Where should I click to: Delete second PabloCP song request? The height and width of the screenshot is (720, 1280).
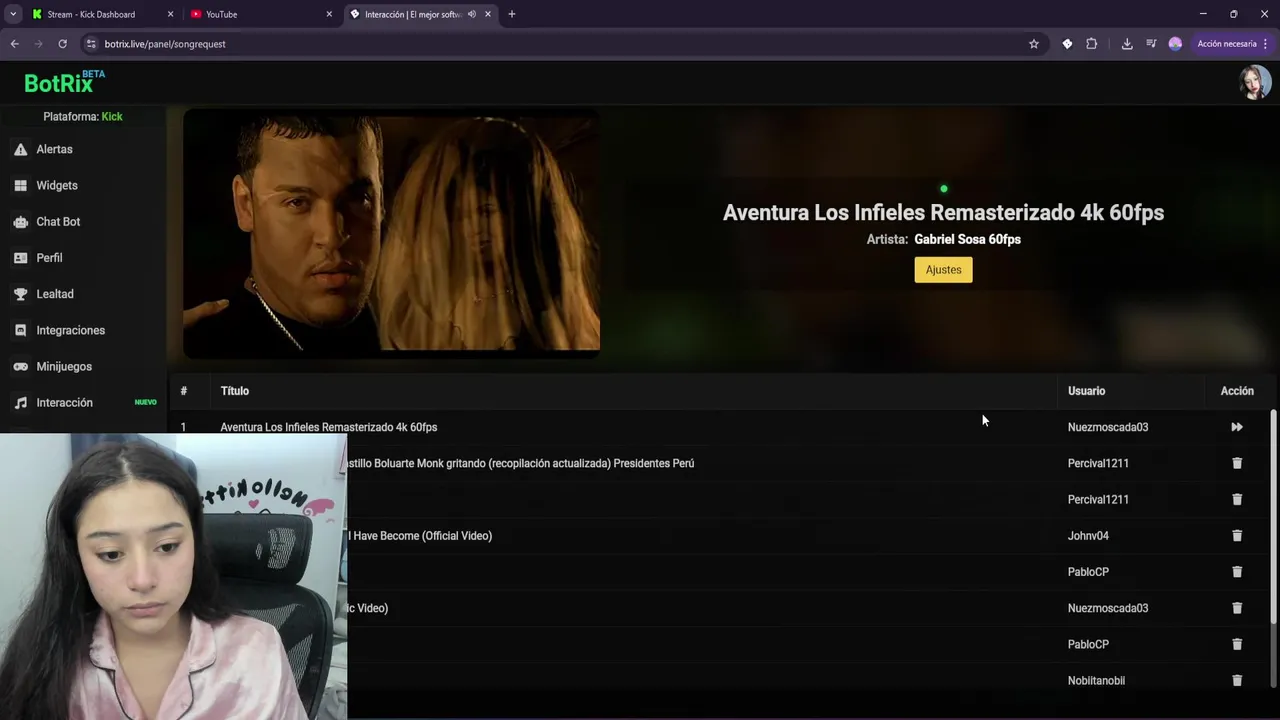pos(1237,644)
